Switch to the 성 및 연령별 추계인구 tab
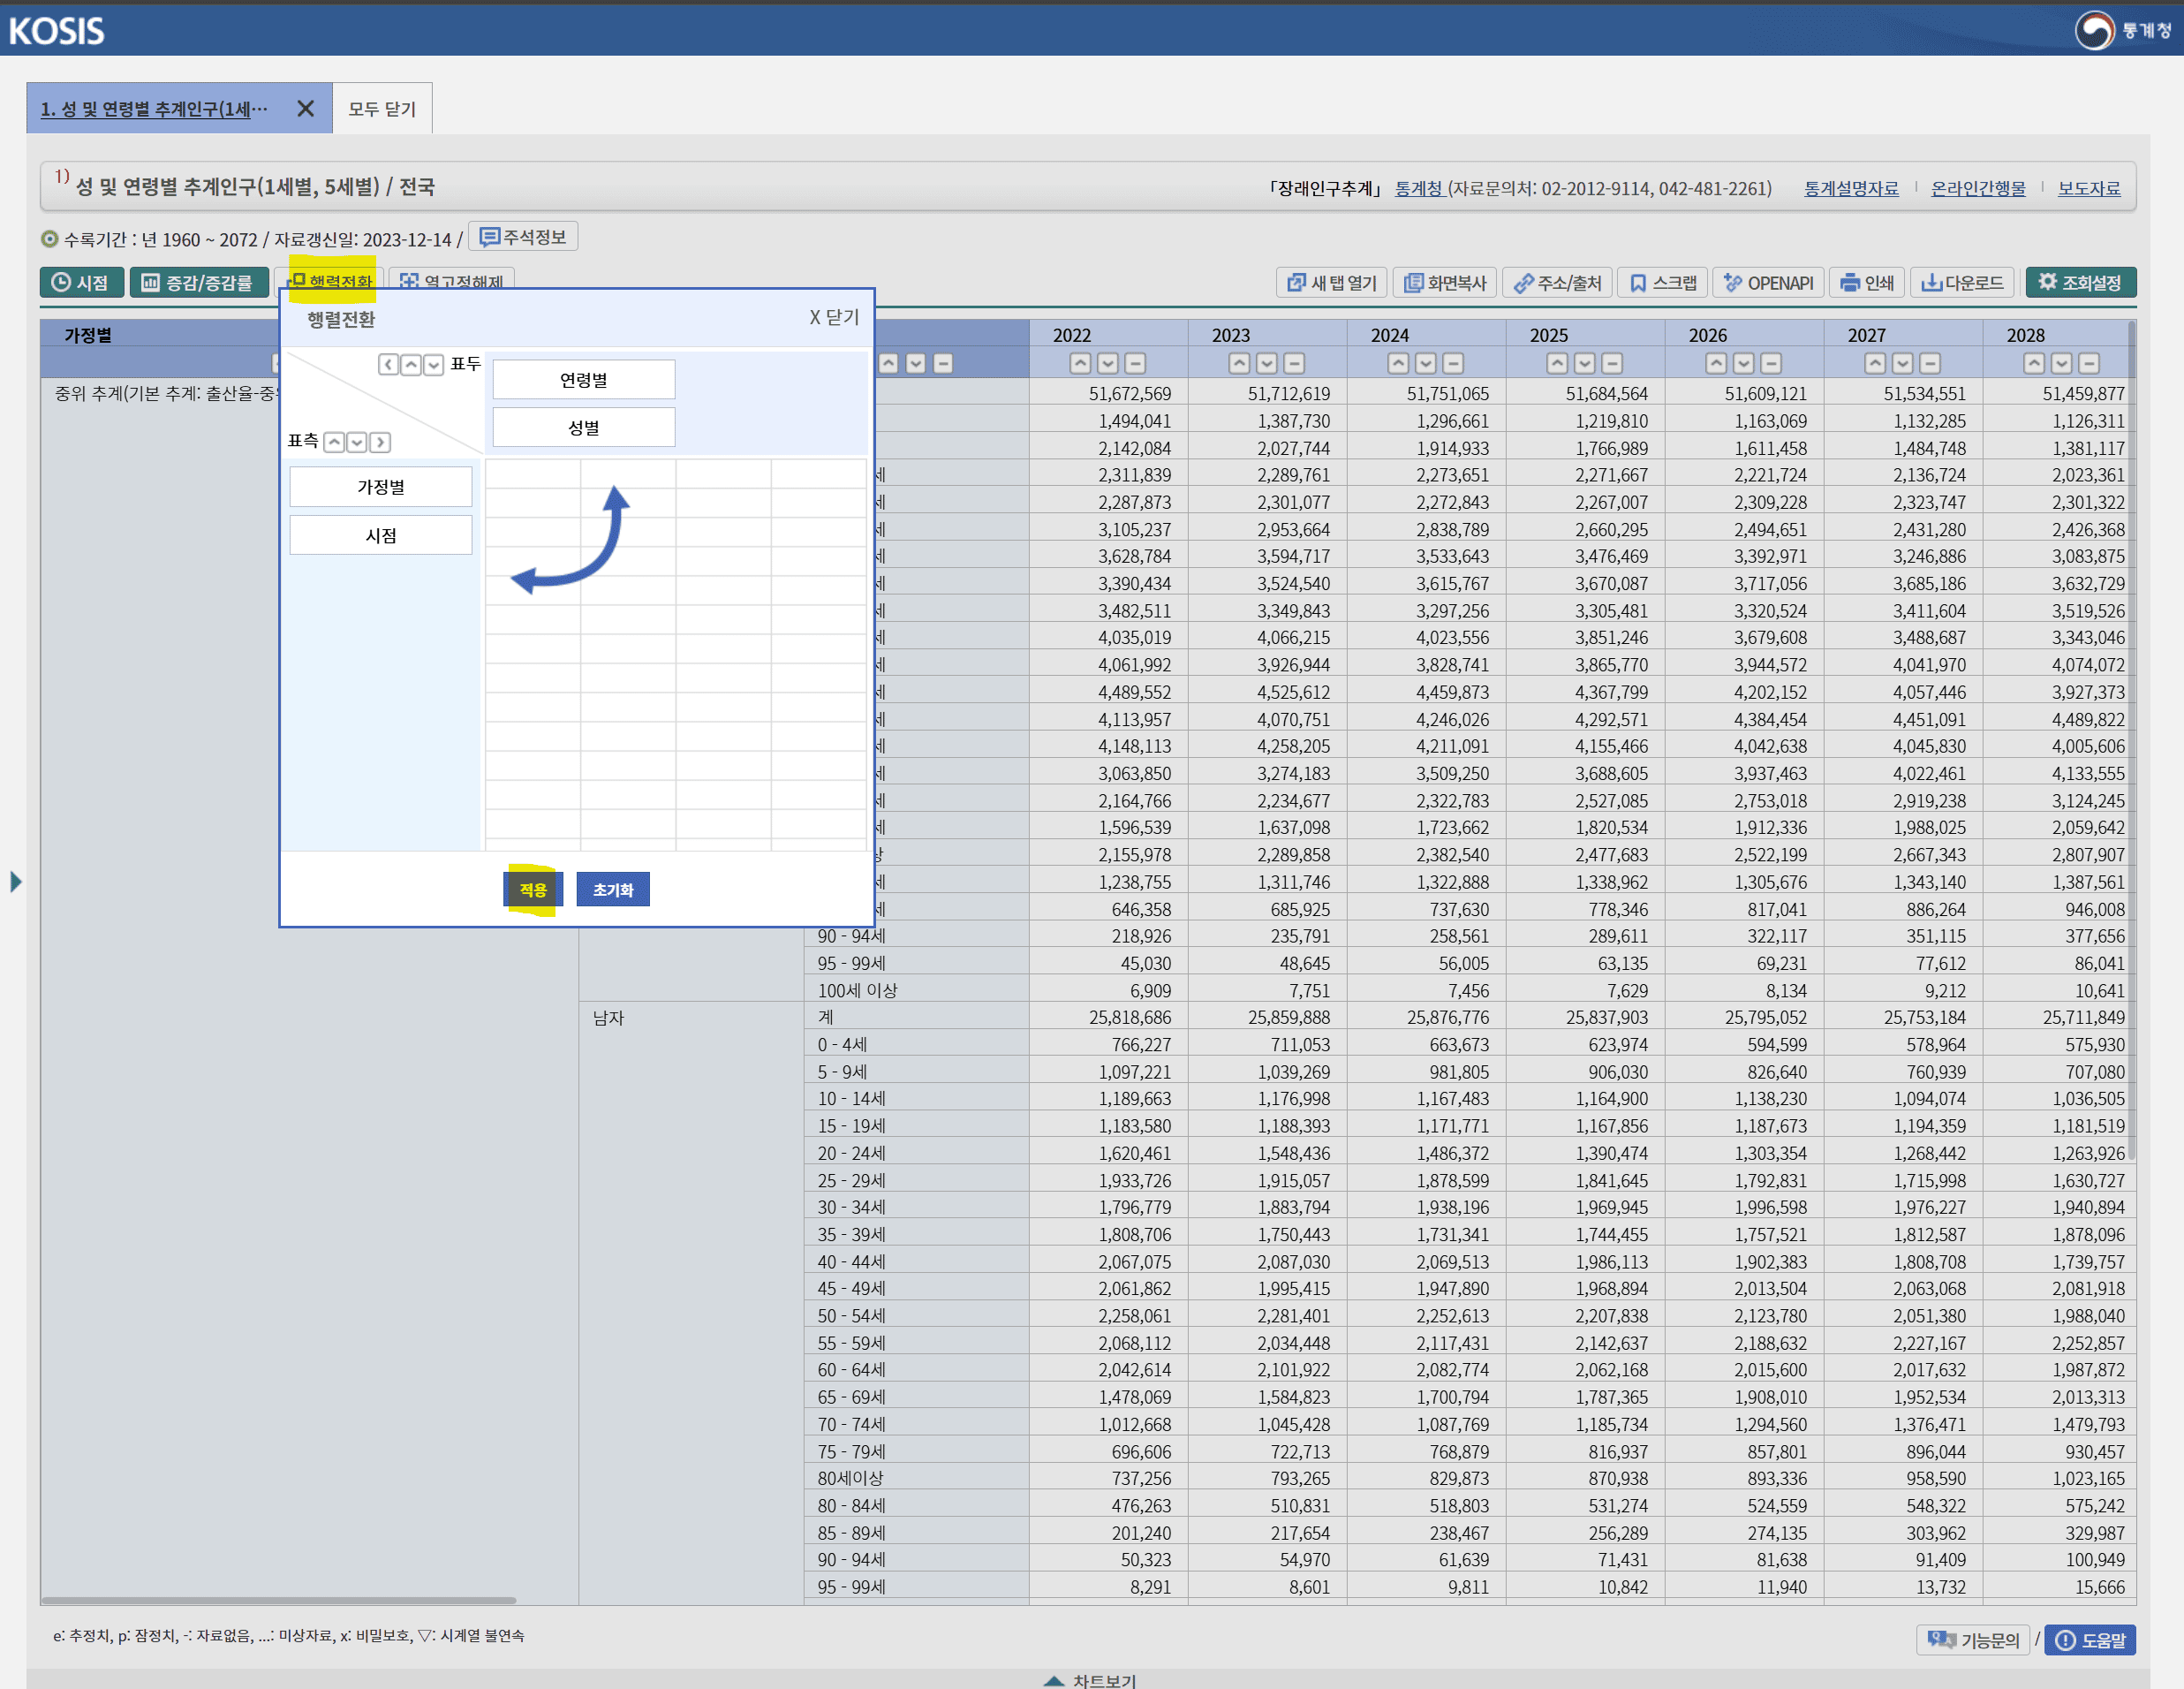 155,109
